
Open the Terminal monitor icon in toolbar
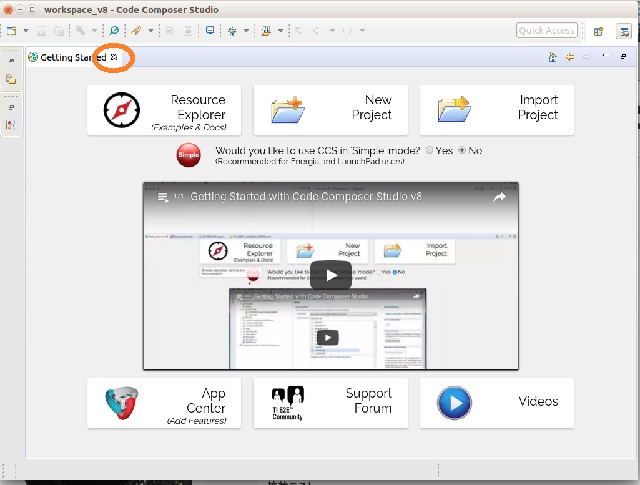tap(210, 30)
